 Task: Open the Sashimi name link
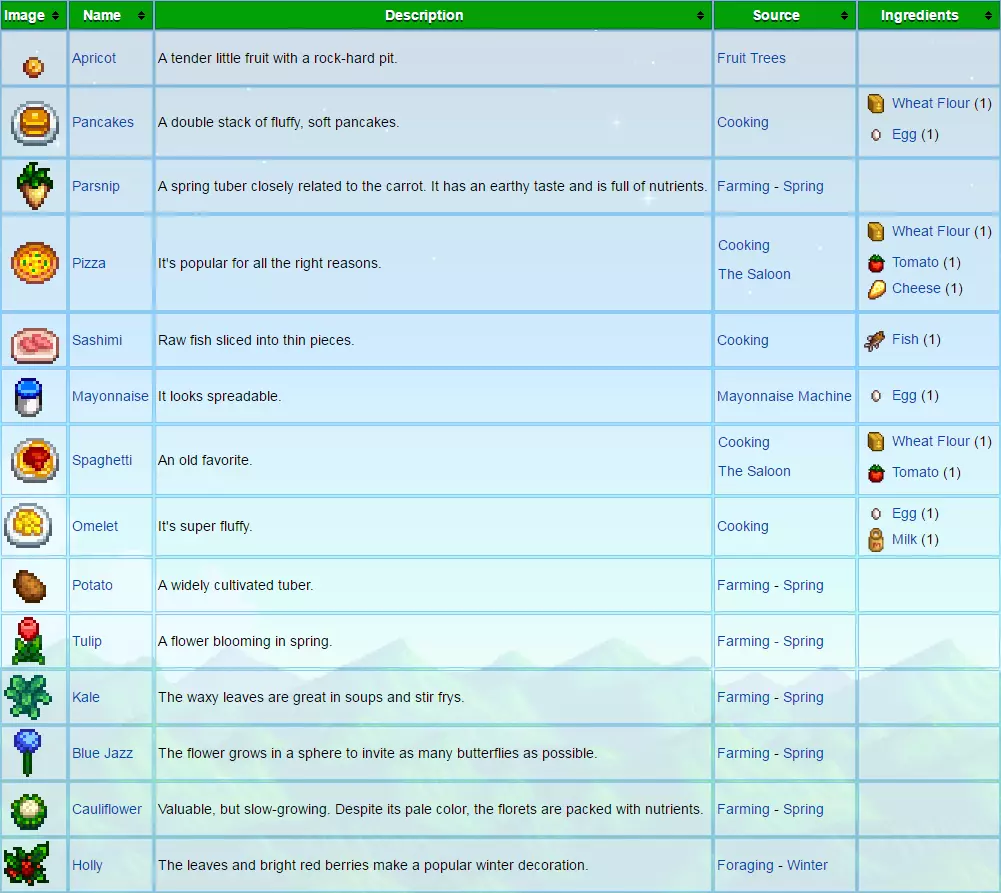click(97, 340)
